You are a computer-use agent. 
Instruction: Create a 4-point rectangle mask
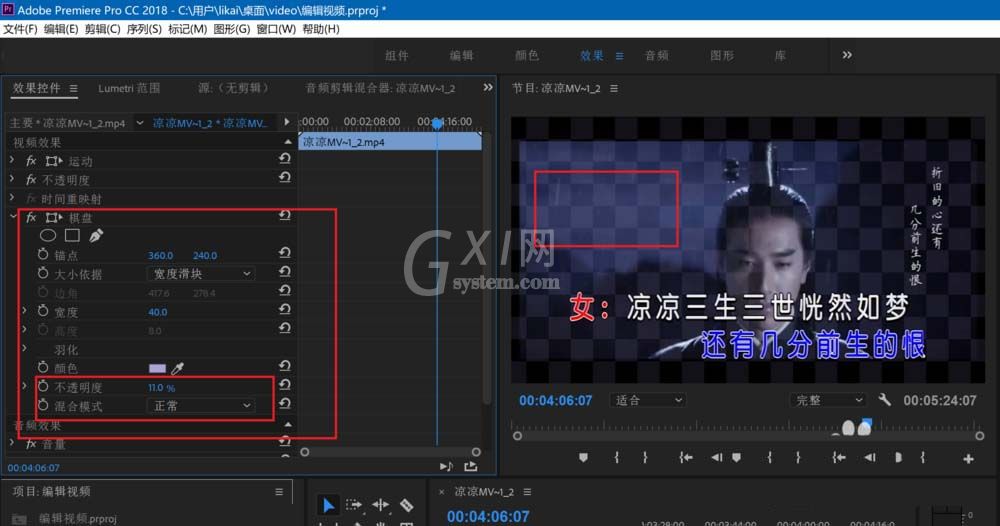[x=72, y=235]
